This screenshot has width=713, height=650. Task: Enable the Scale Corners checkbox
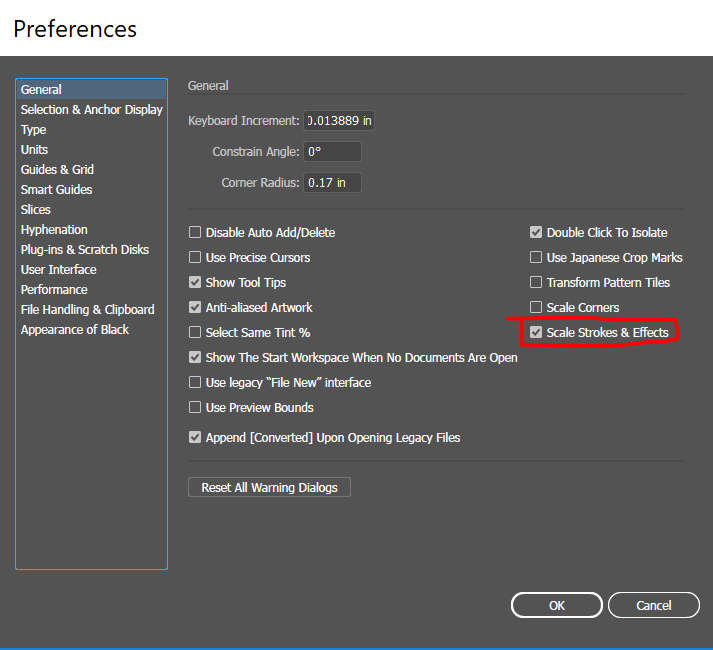click(537, 308)
